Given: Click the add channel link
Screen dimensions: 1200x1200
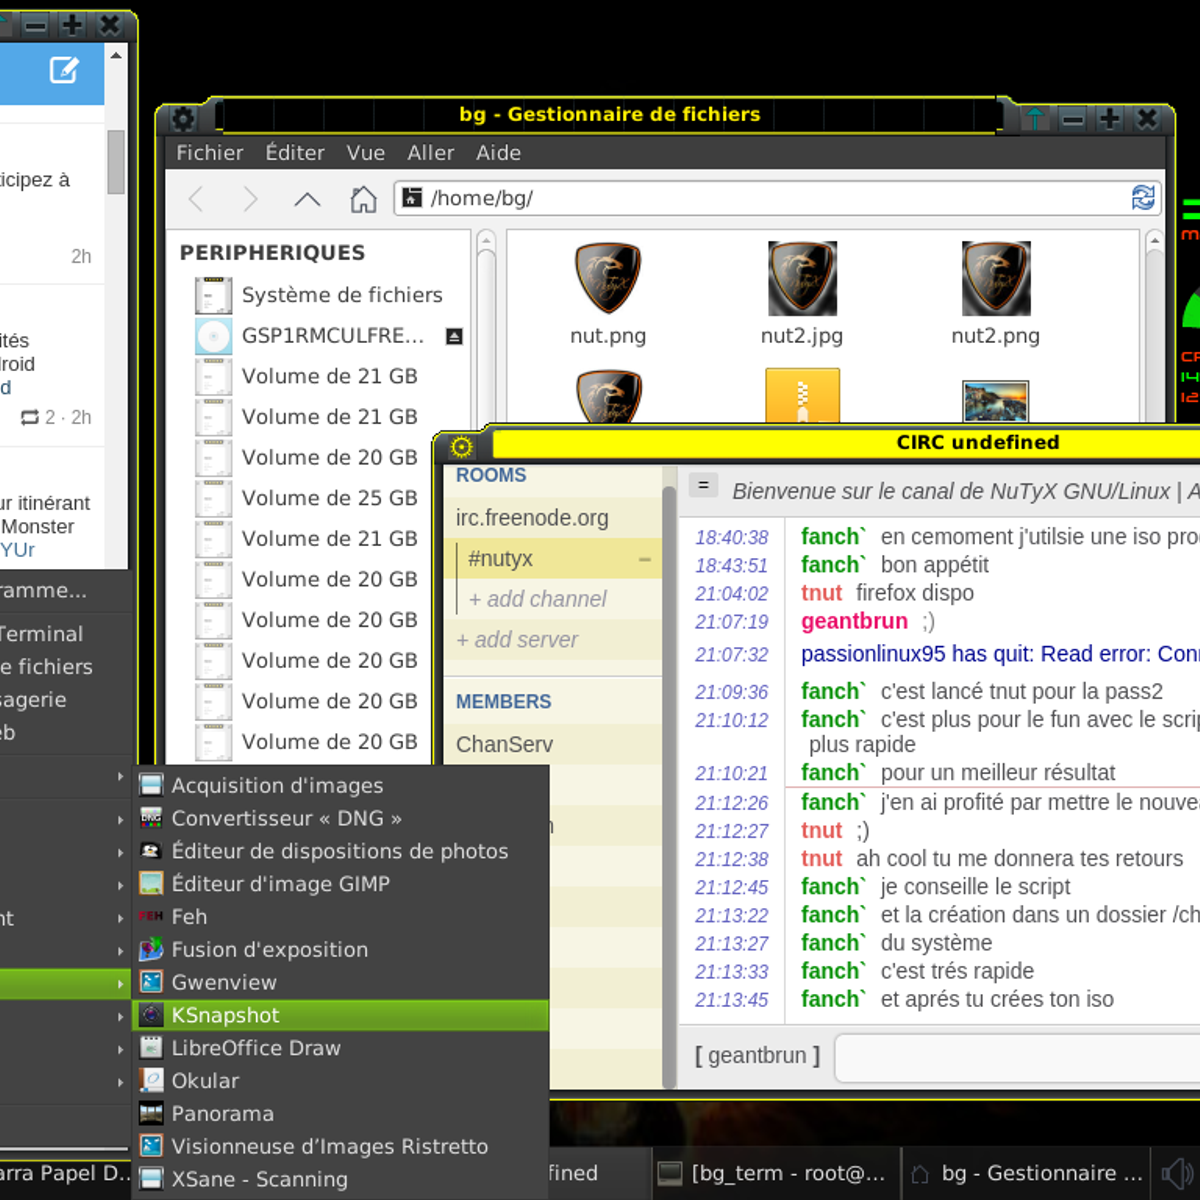Looking at the screenshot, I should 537,599.
